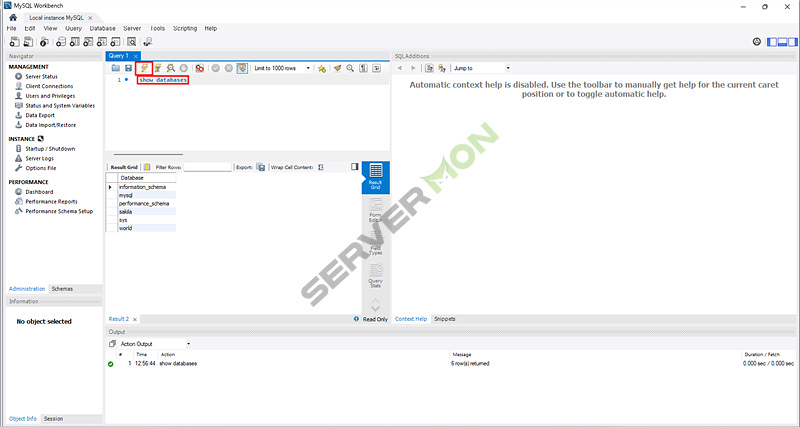Beautify query with the brush icon
The width and height of the screenshot is (800, 427).
click(337, 68)
